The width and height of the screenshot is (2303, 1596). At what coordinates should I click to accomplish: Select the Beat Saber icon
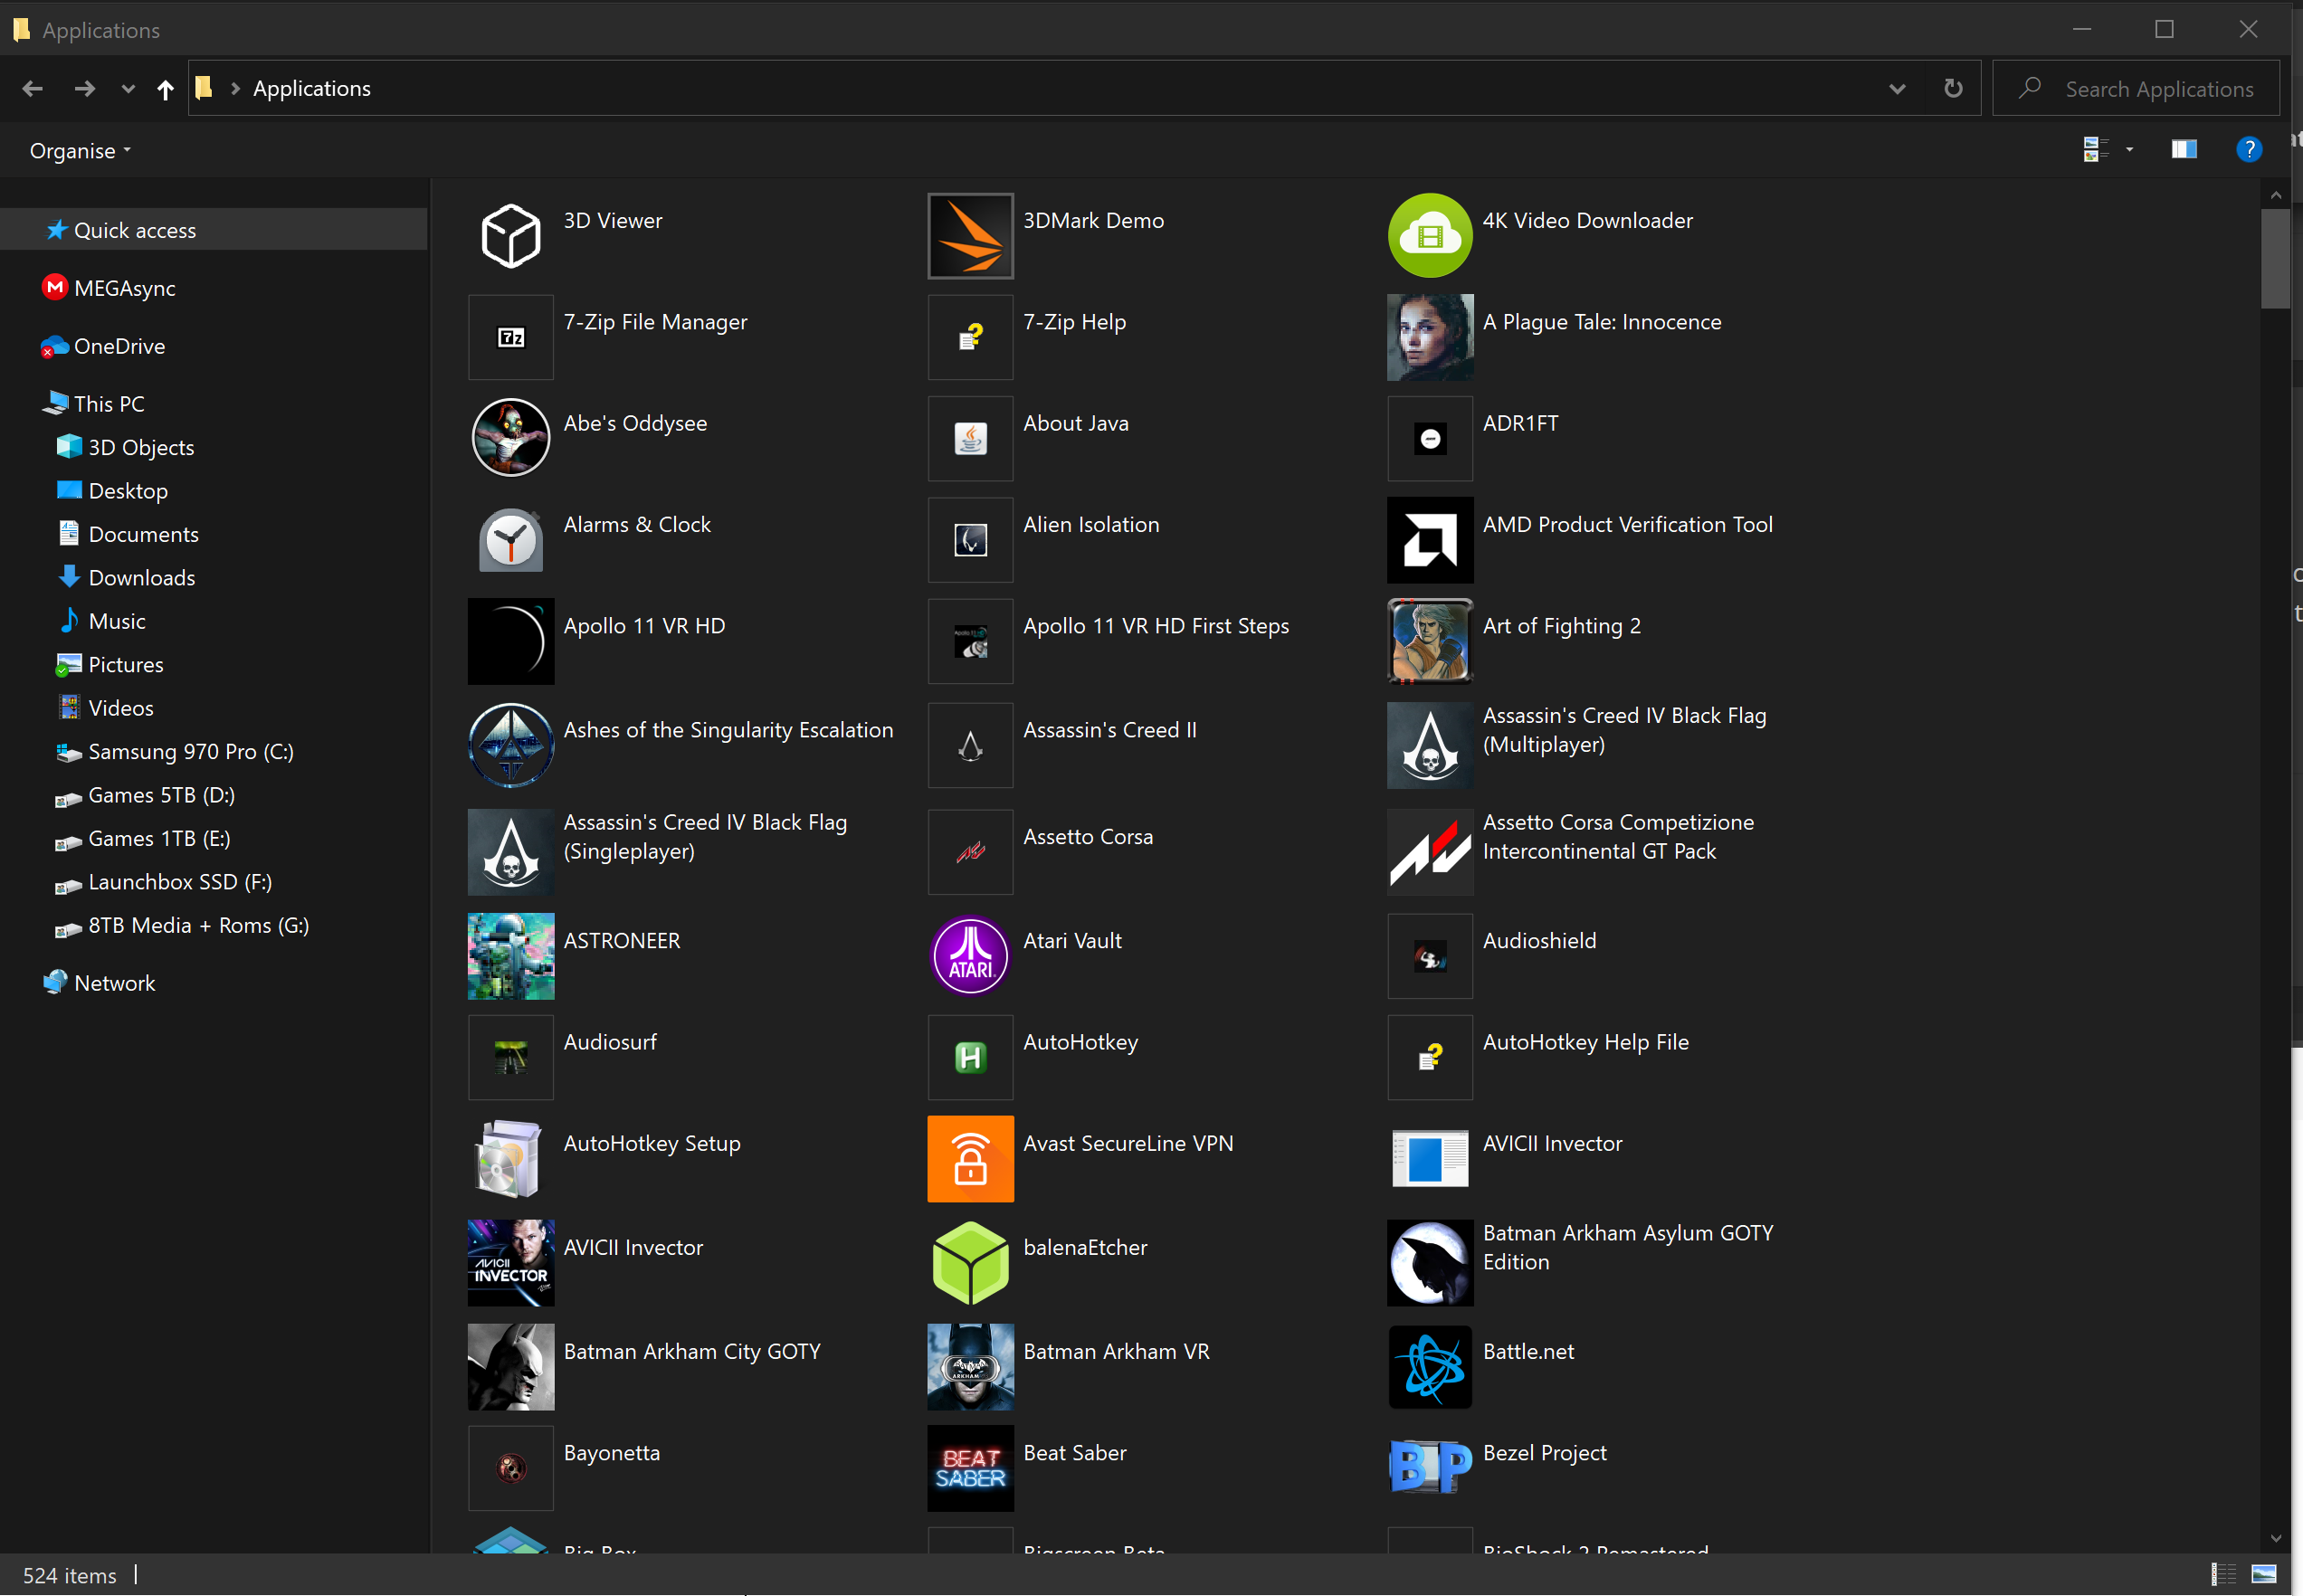(x=970, y=1468)
